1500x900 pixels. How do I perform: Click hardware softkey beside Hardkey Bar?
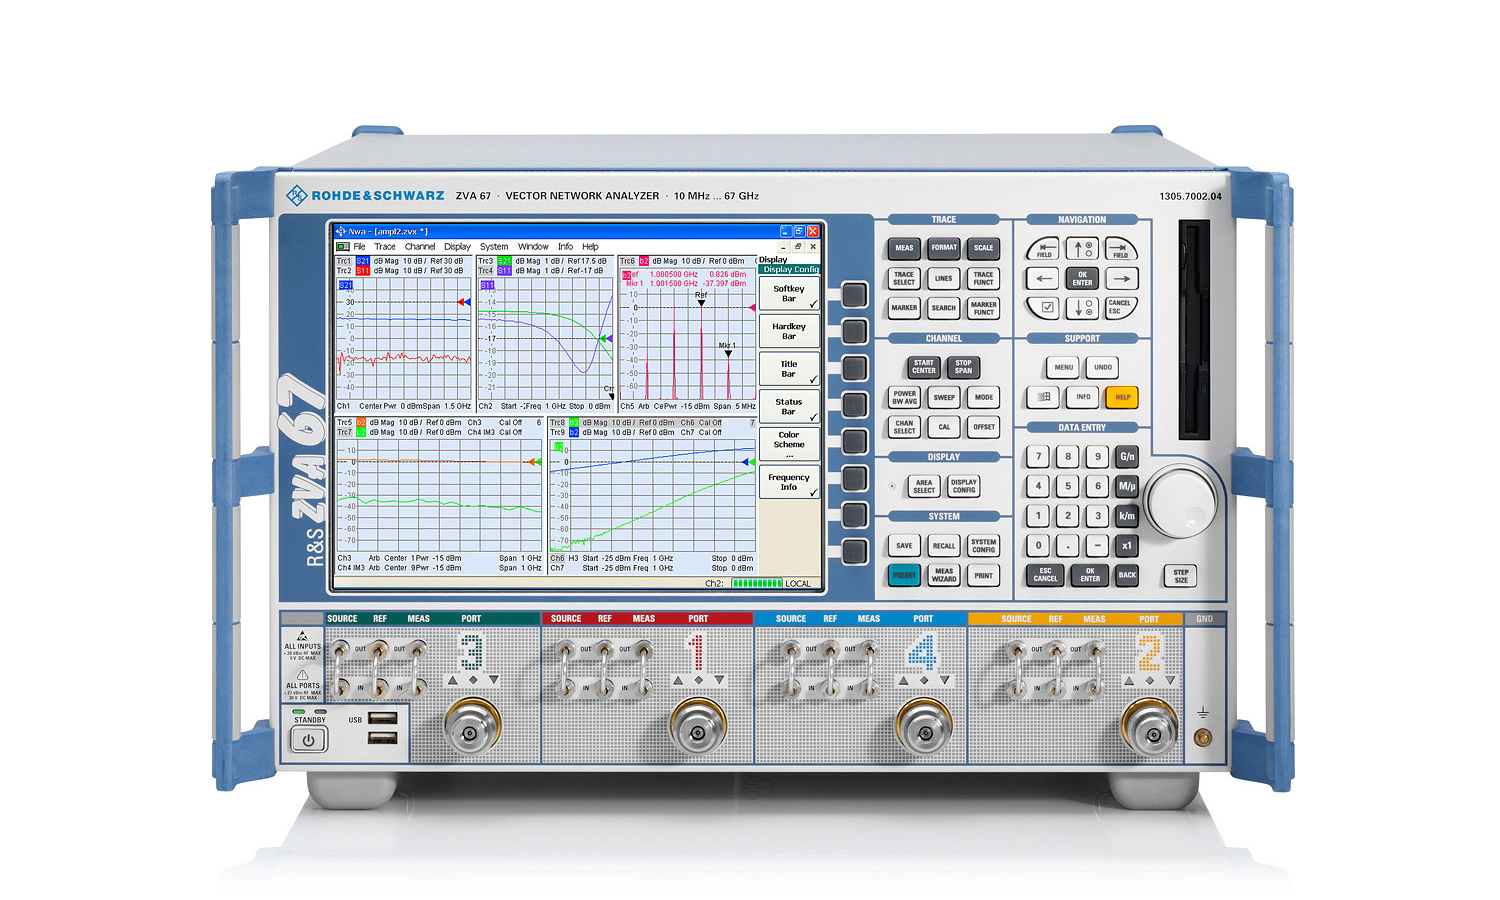pyautogui.click(x=854, y=331)
